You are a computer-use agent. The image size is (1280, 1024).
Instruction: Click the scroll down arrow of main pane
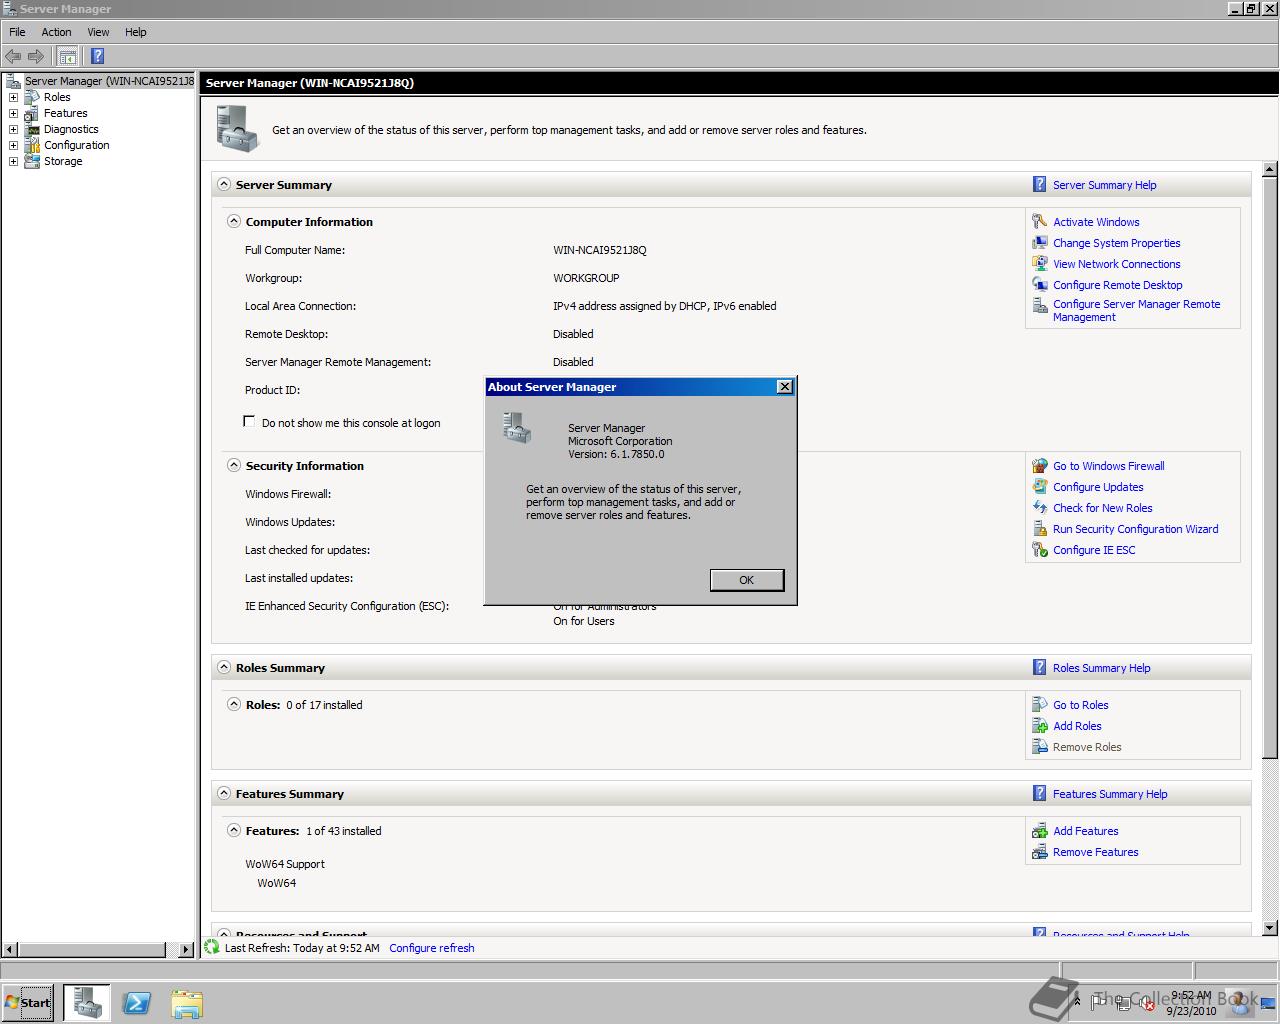(x=1270, y=926)
